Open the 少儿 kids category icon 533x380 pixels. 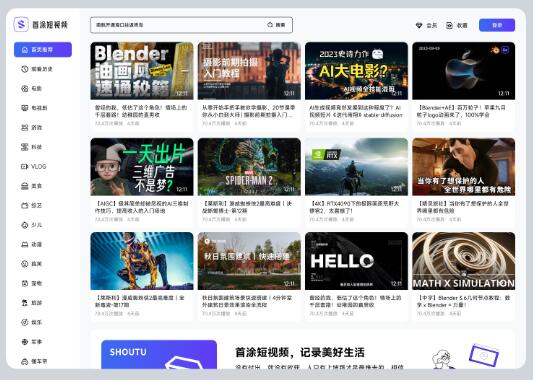pos(24,225)
